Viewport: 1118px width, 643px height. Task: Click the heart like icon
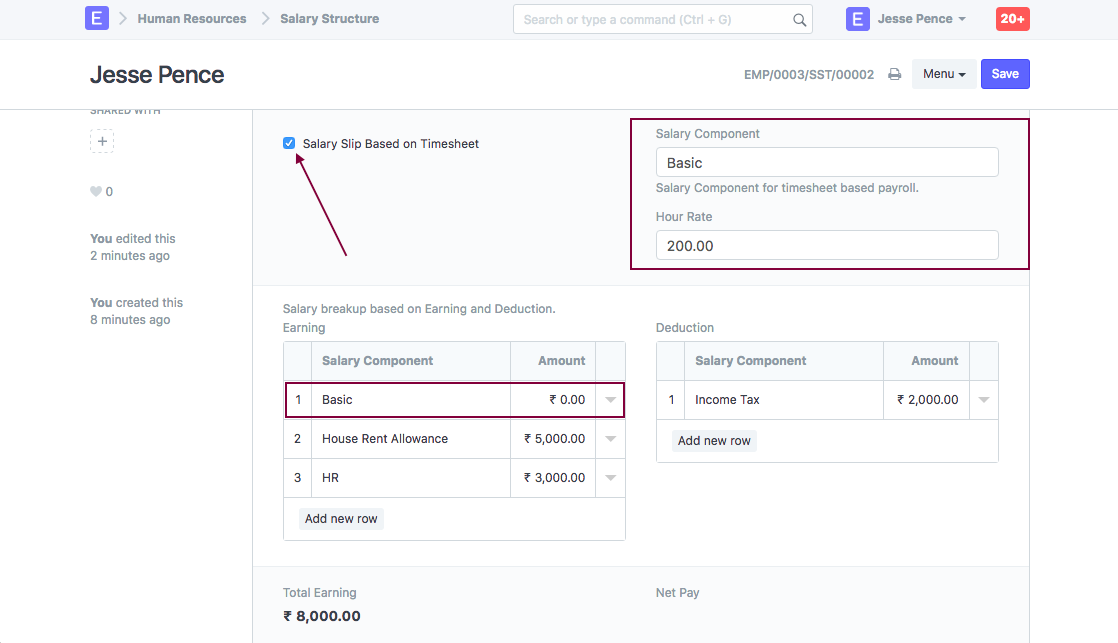click(x=96, y=192)
